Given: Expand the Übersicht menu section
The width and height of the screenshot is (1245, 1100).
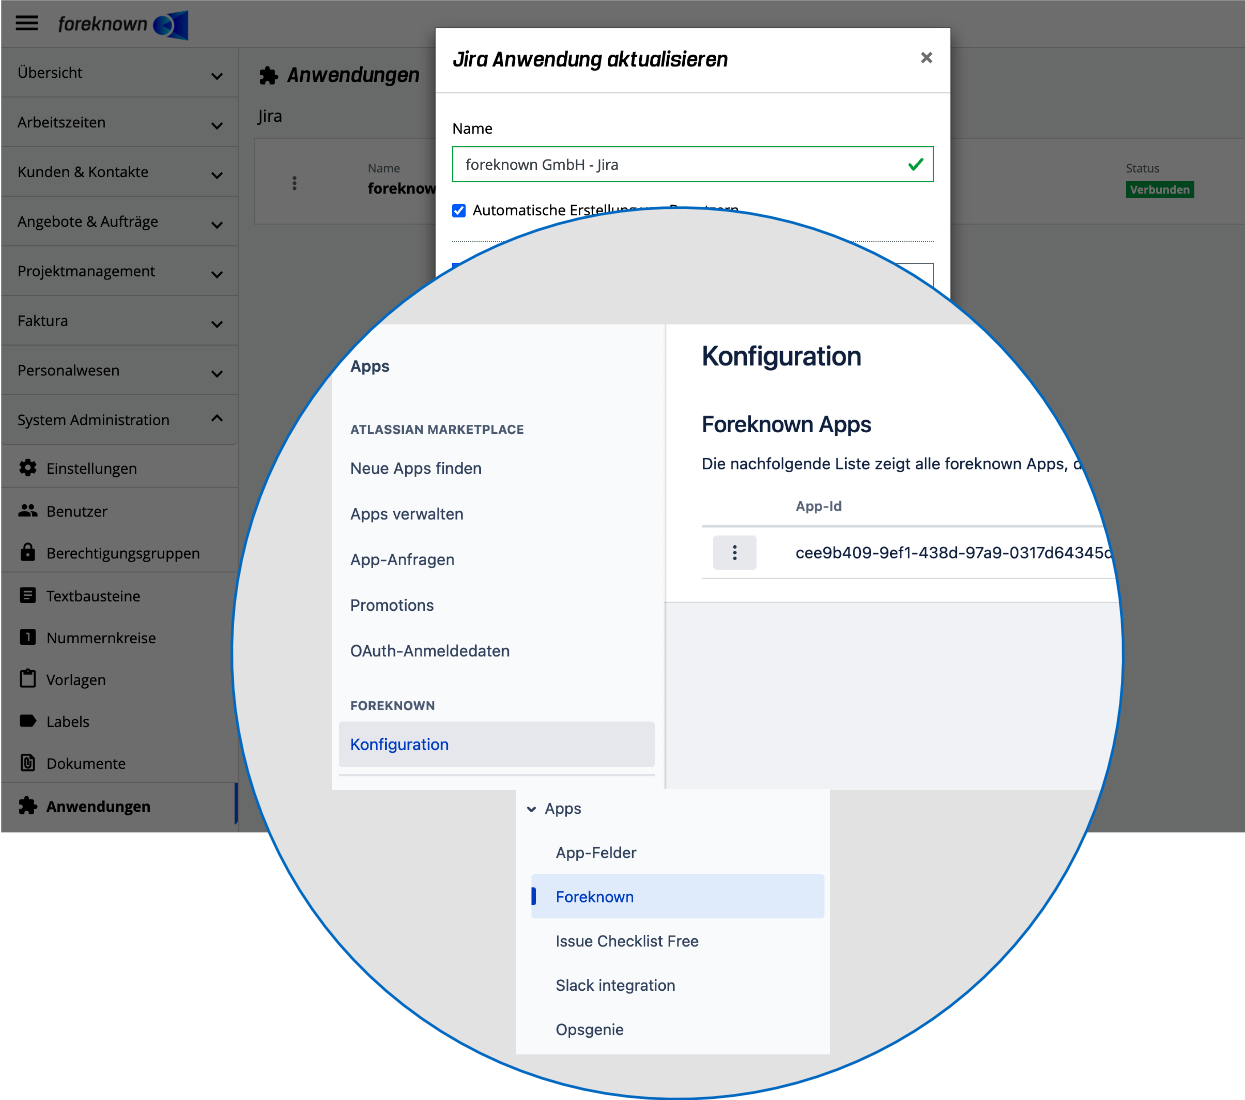Looking at the screenshot, I should coord(120,73).
